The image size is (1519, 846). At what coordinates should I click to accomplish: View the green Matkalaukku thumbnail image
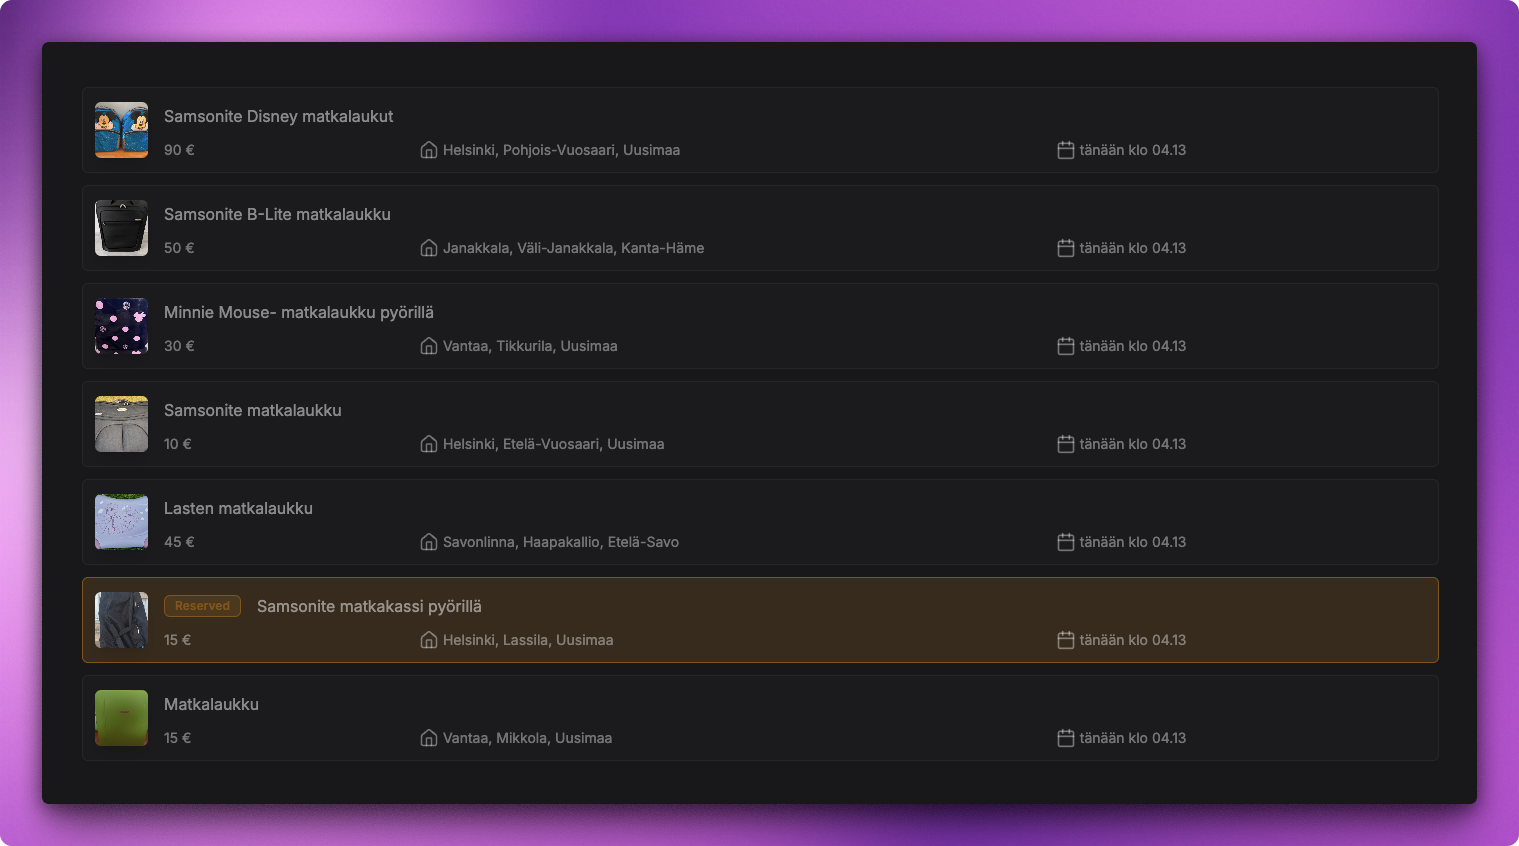tap(121, 718)
